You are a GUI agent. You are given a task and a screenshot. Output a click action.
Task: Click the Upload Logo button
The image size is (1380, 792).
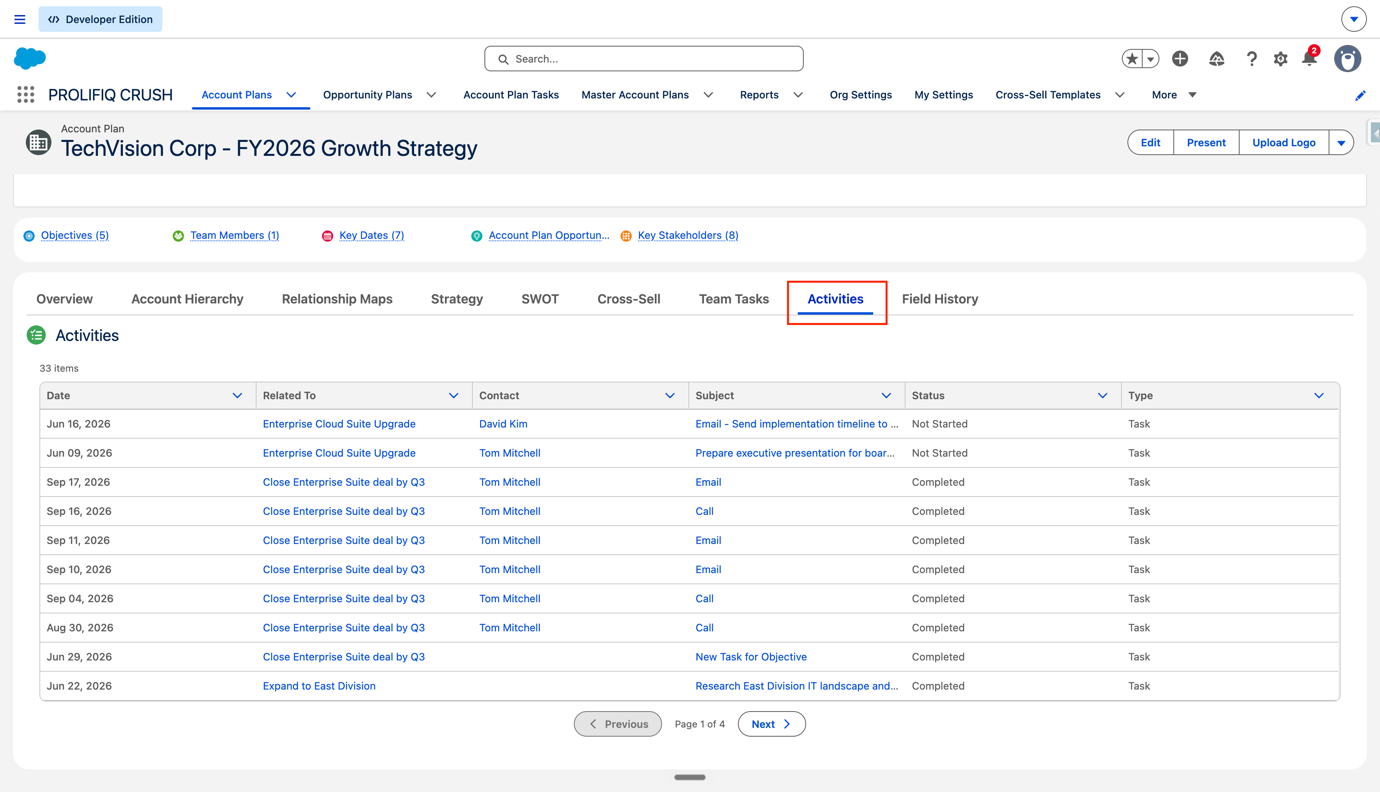click(1284, 143)
